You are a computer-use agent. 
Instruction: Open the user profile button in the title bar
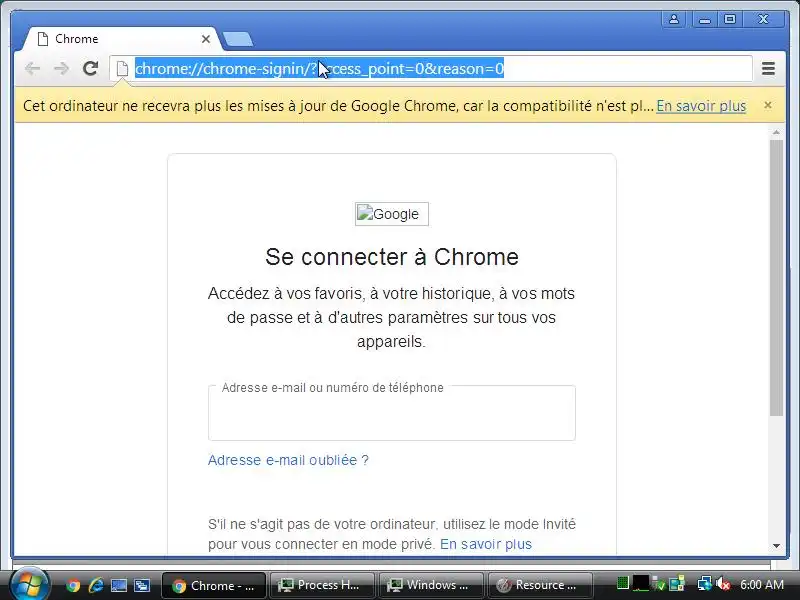(673, 19)
